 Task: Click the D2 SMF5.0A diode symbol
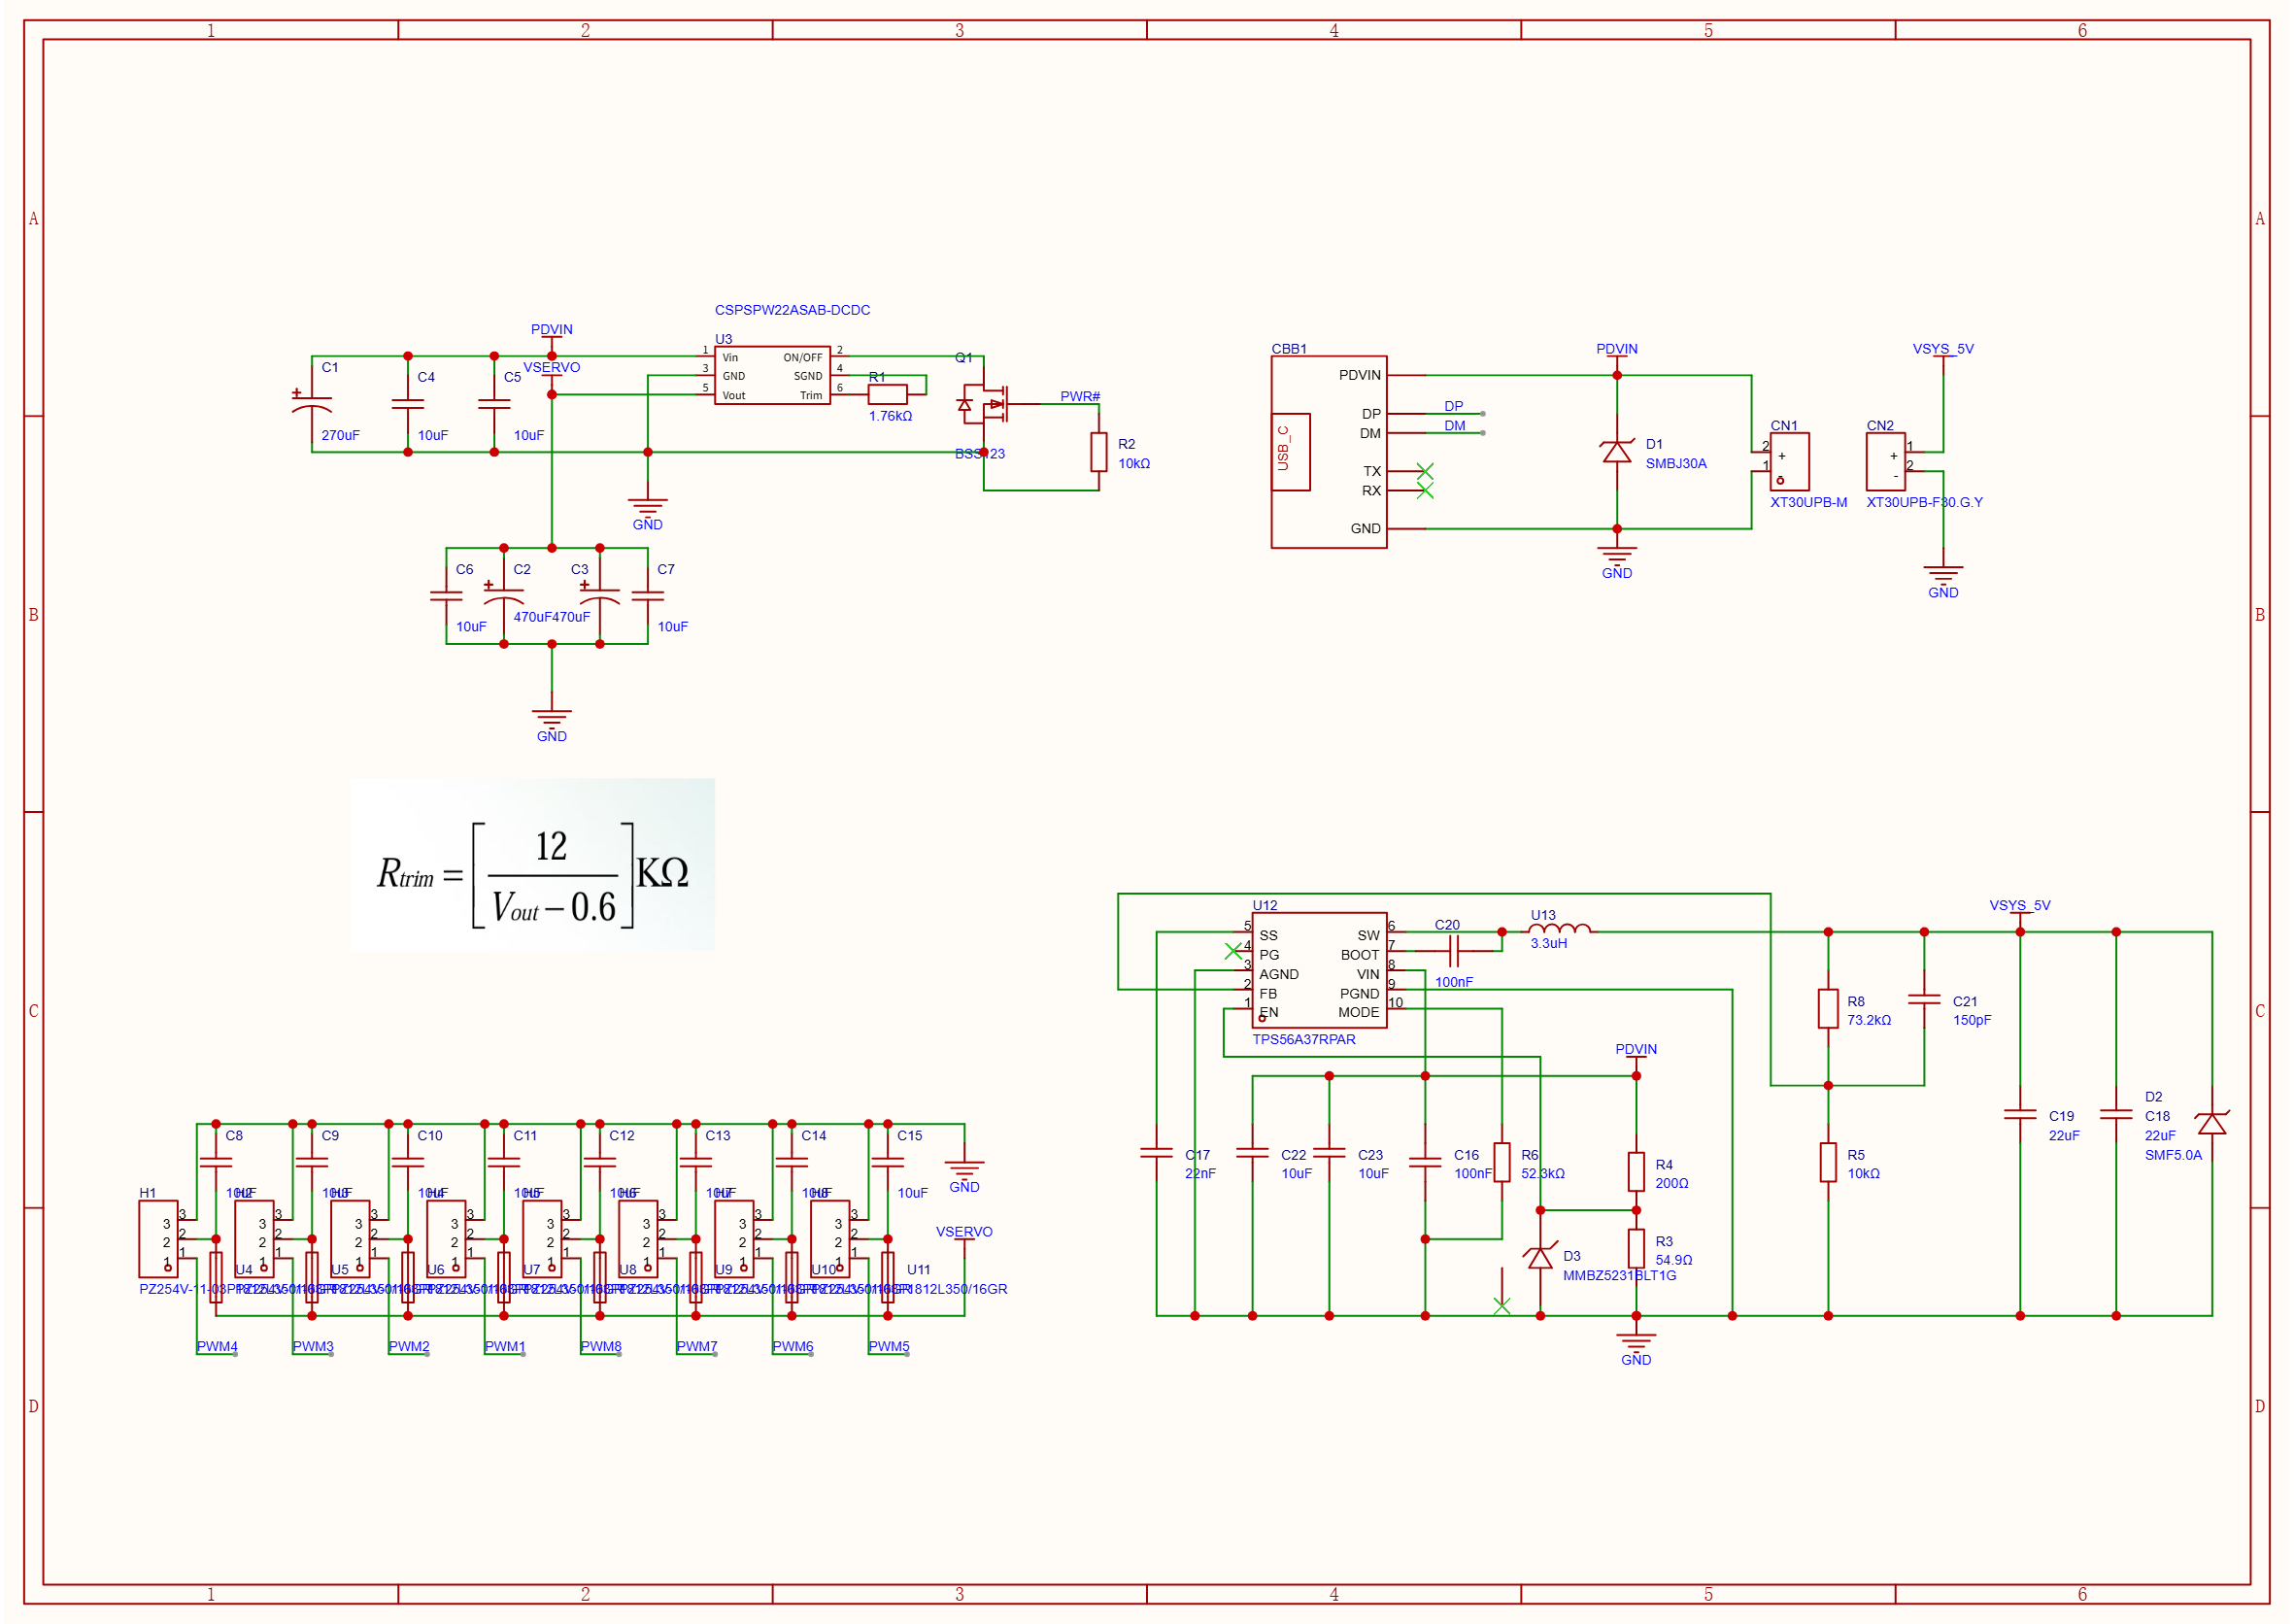2211,1123
